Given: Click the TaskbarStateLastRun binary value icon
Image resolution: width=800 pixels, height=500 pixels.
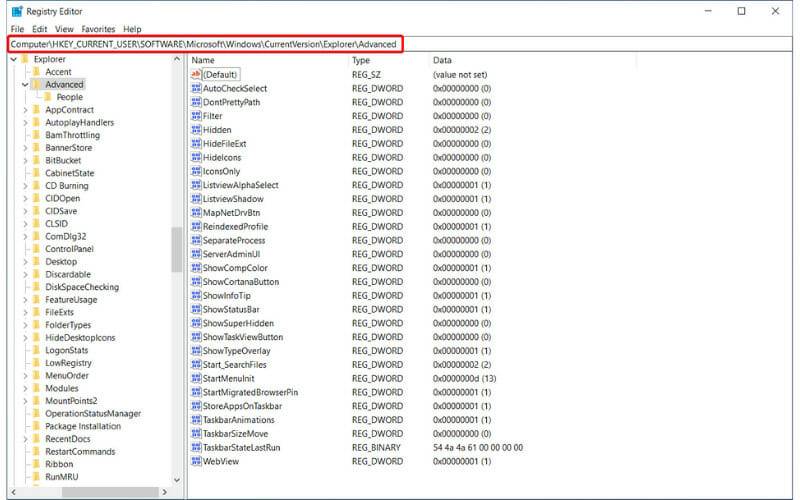Looking at the screenshot, I should [196, 447].
